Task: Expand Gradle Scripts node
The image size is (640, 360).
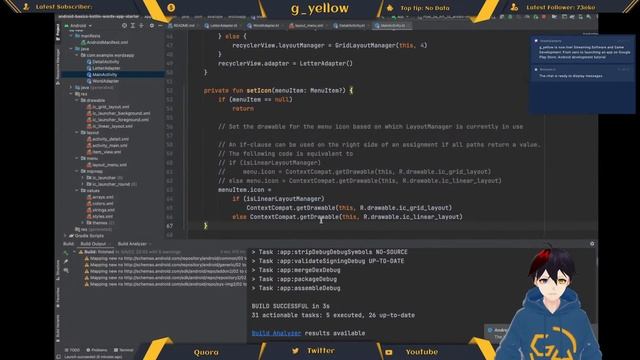Action: (65, 236)
